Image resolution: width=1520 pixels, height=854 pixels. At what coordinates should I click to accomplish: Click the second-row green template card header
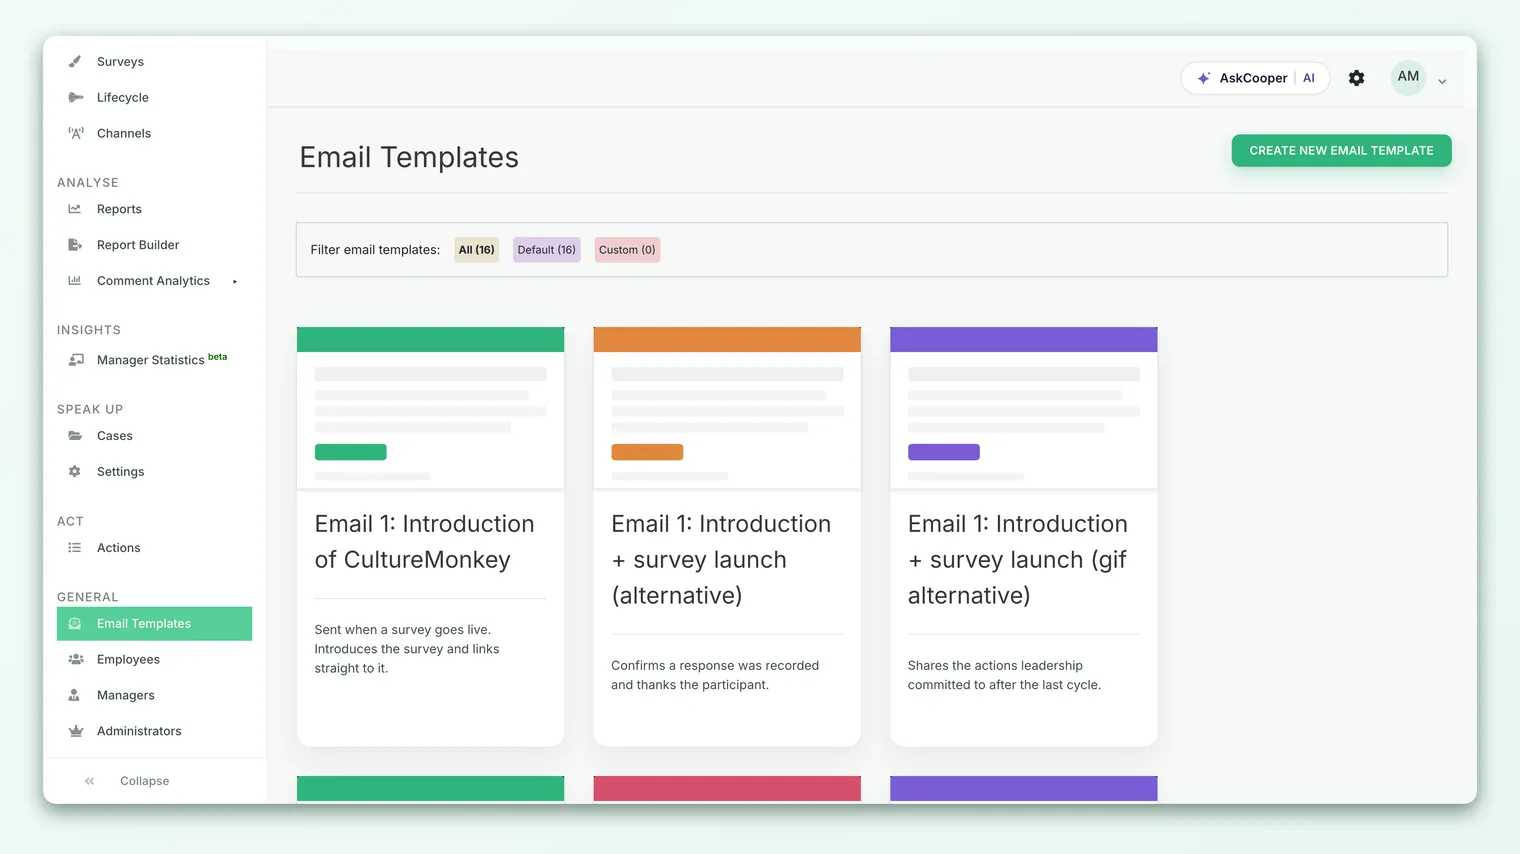point(430,788)
